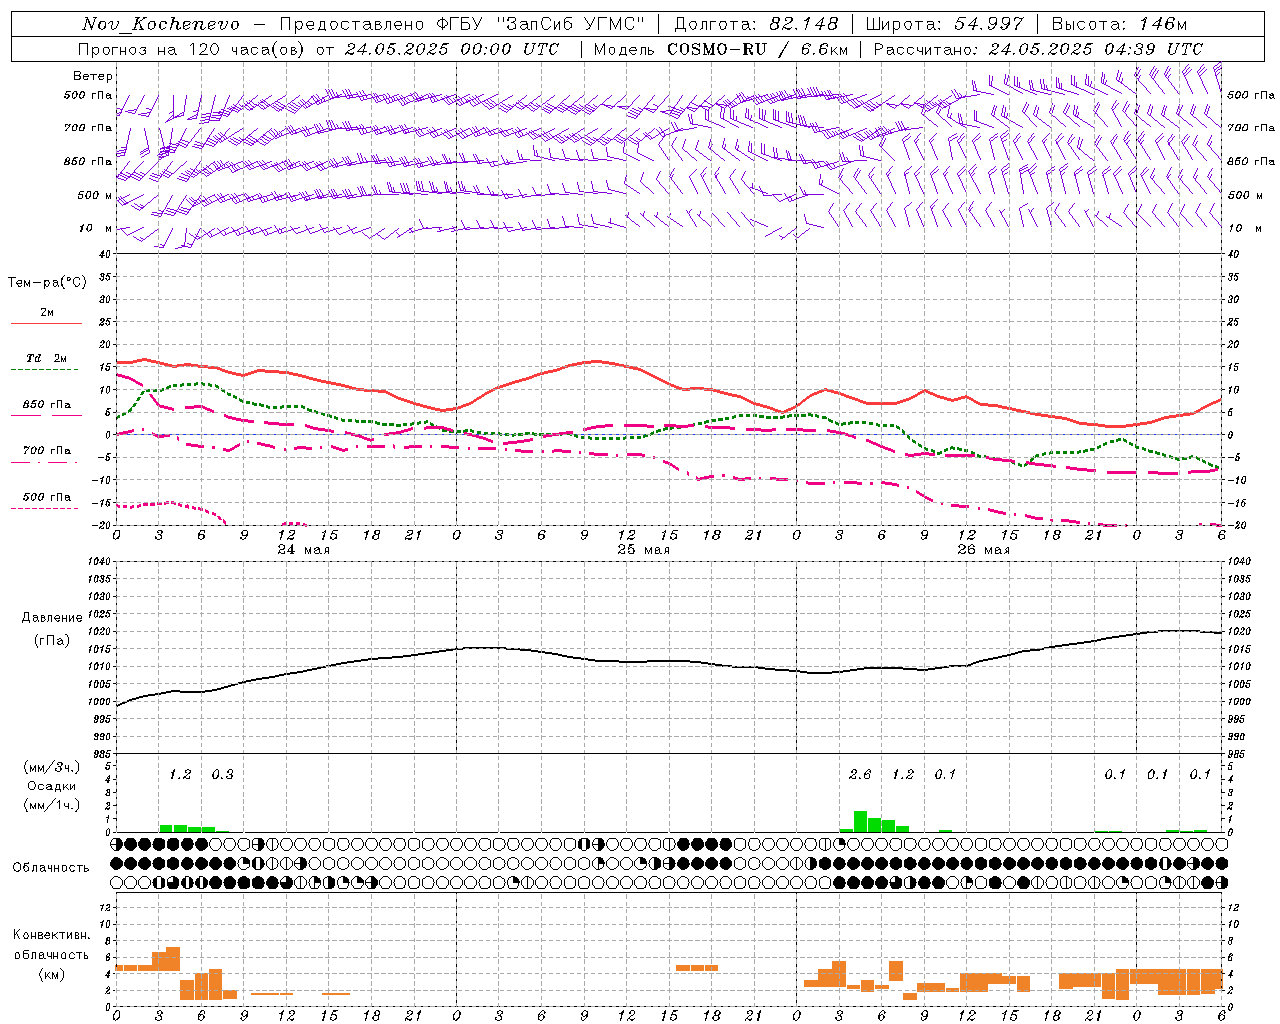Click the '2м' temperature legend entry
The width and height of the screenshot is (1280, 1024).
47,312
